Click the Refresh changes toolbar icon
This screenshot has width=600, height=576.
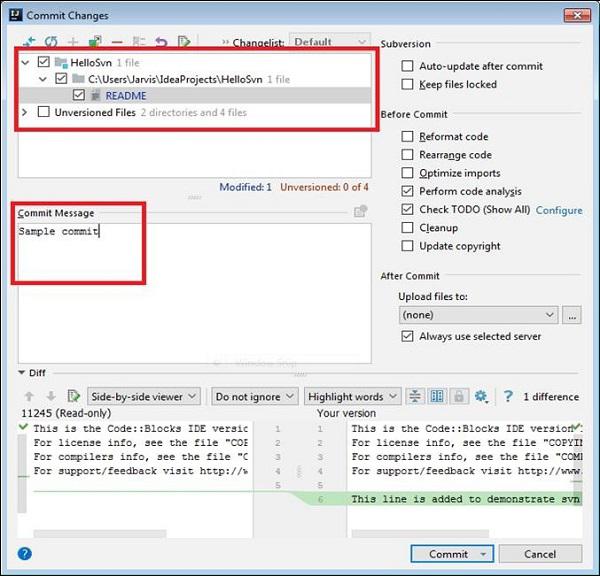[x=49, y=42]
